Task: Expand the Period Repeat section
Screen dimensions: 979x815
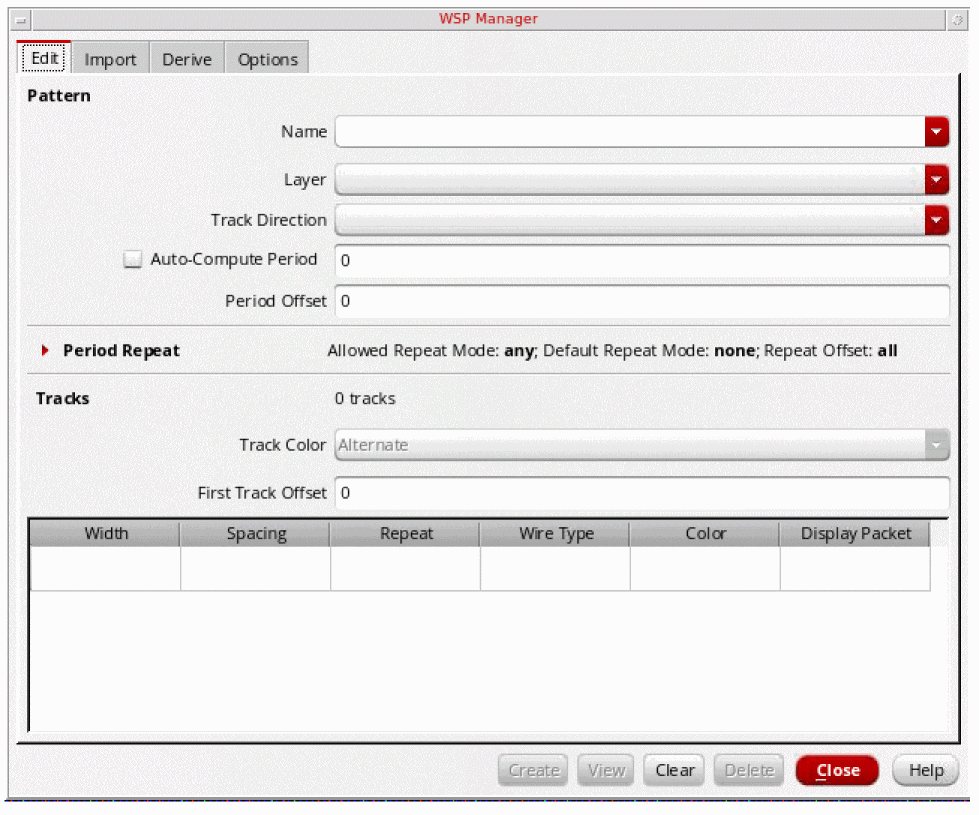Action: point(45,350)
